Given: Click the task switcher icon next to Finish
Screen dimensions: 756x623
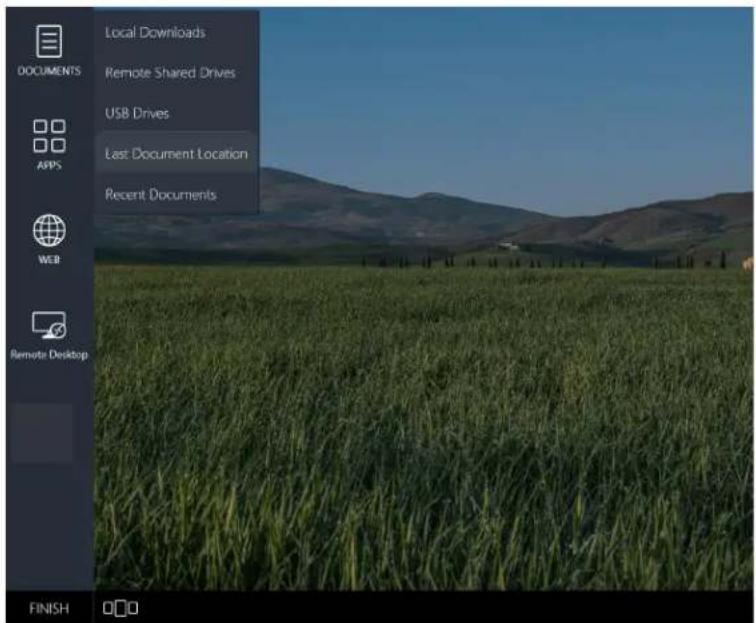Looking at the screenshot, I should tap(121, 608).
